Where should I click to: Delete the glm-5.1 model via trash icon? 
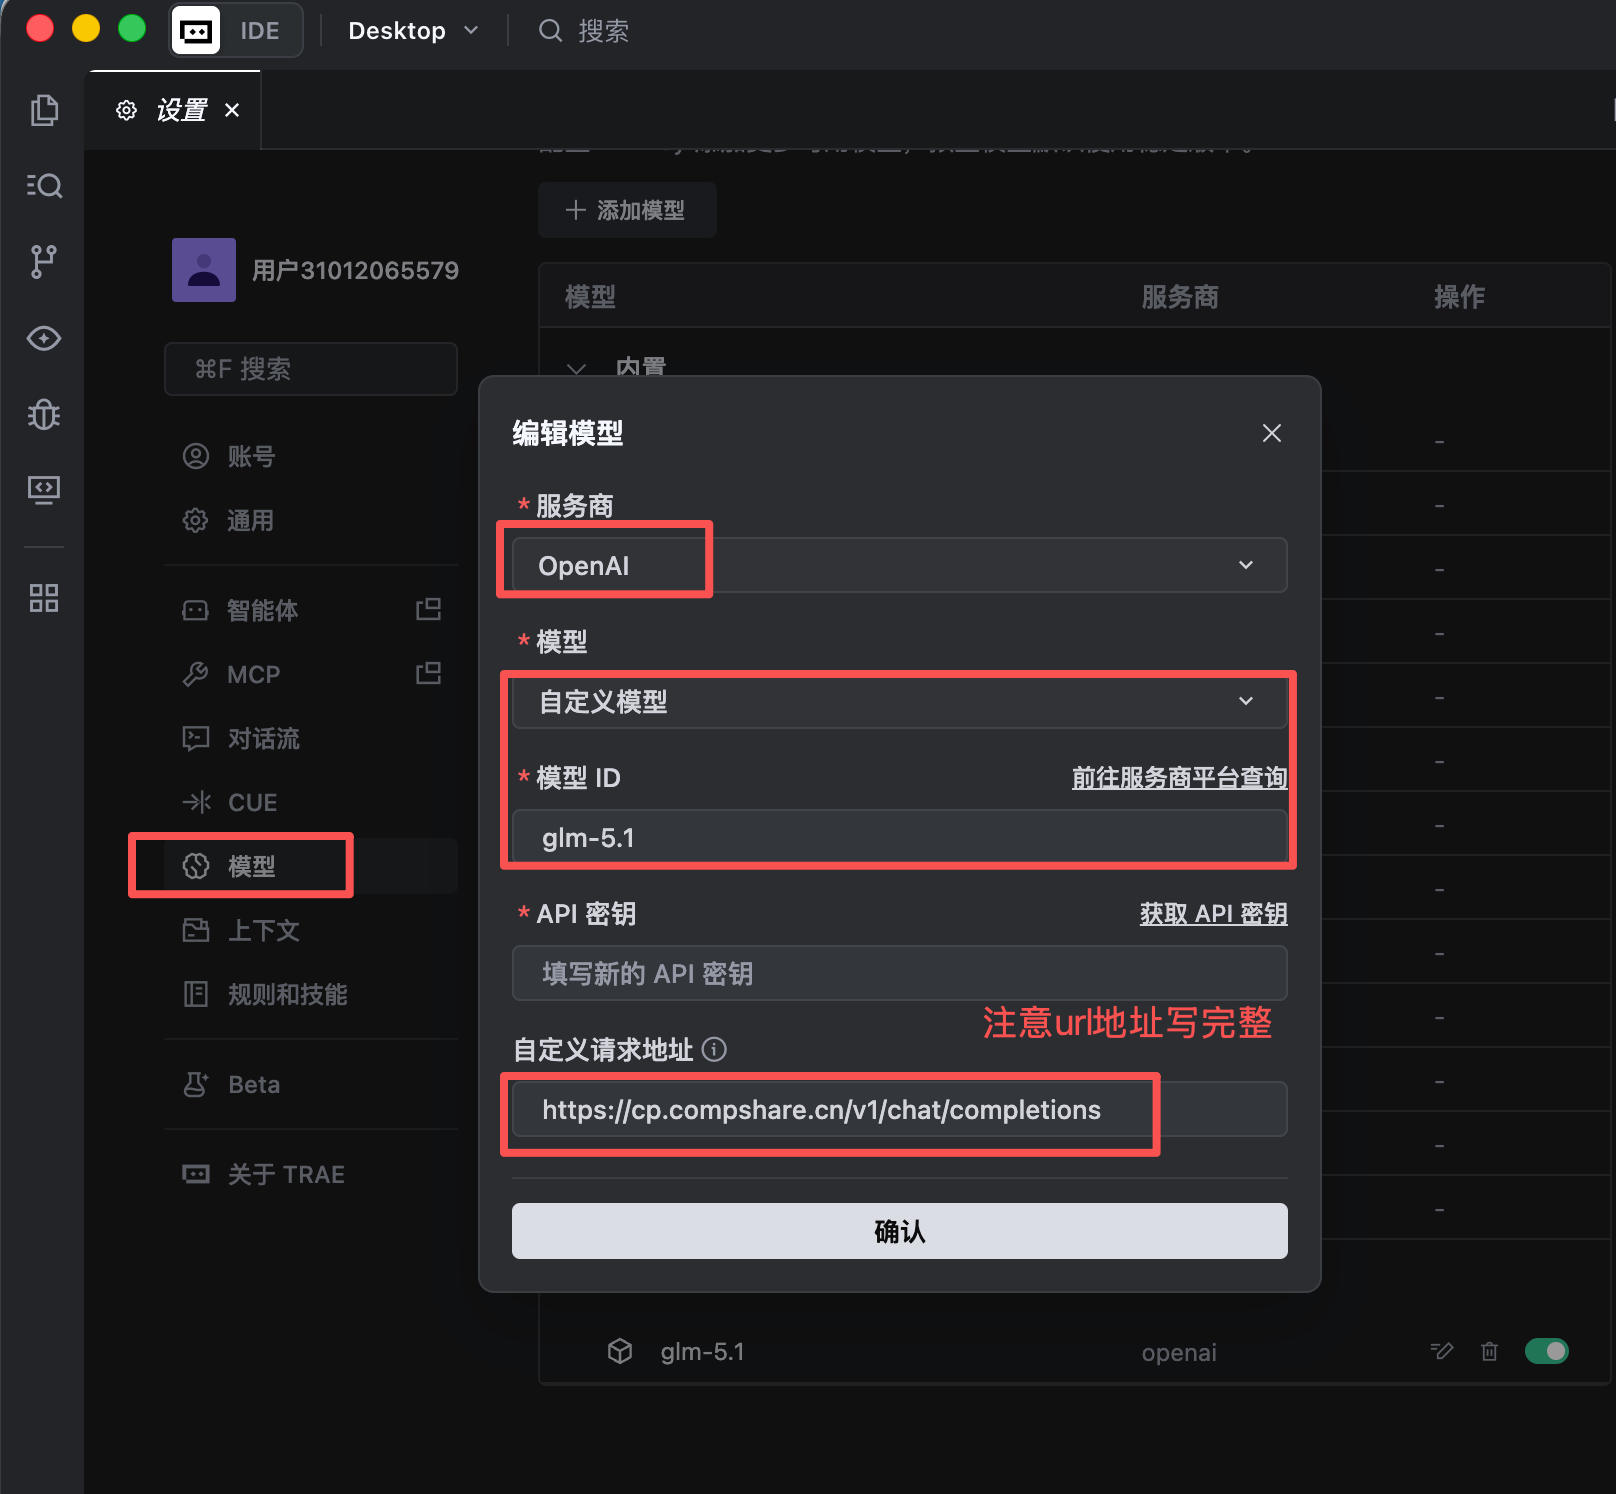[x=1489, y=1352]
